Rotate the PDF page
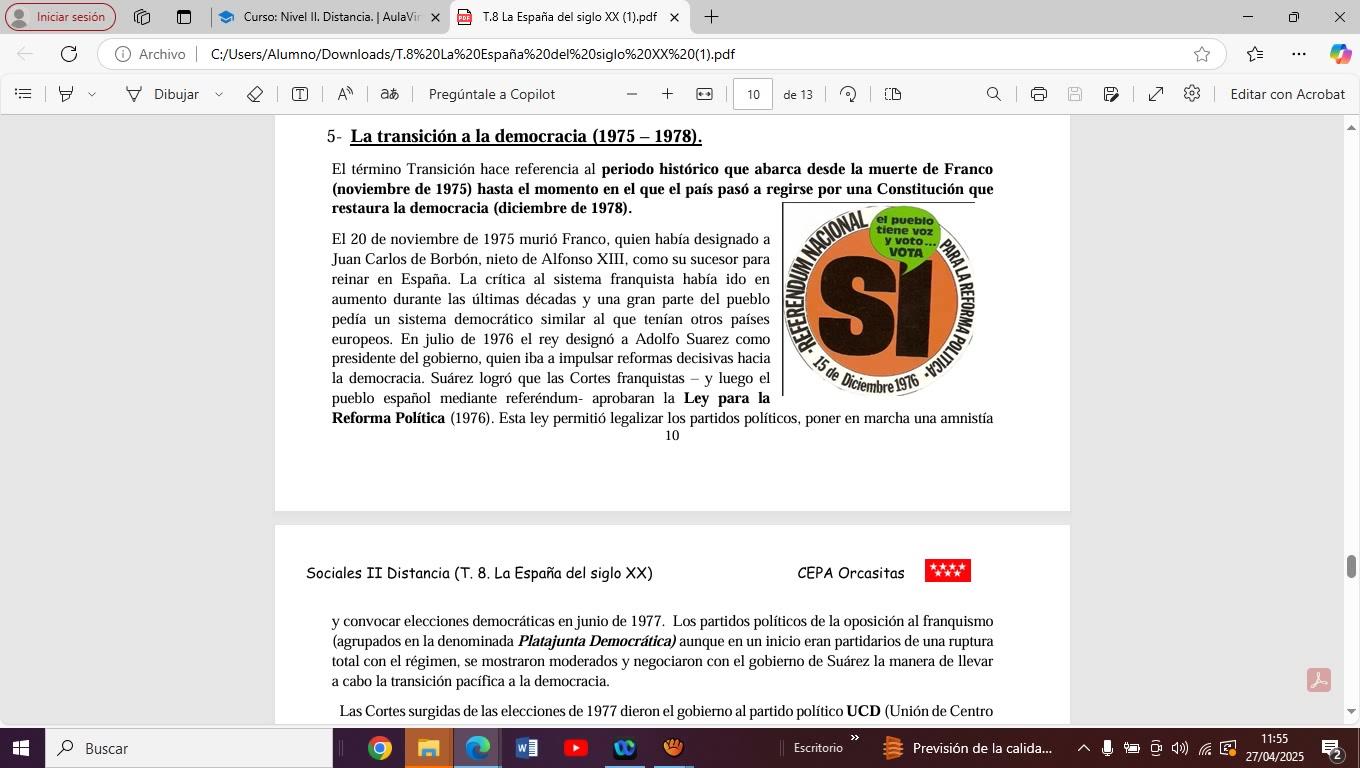 tap(848, 94)
